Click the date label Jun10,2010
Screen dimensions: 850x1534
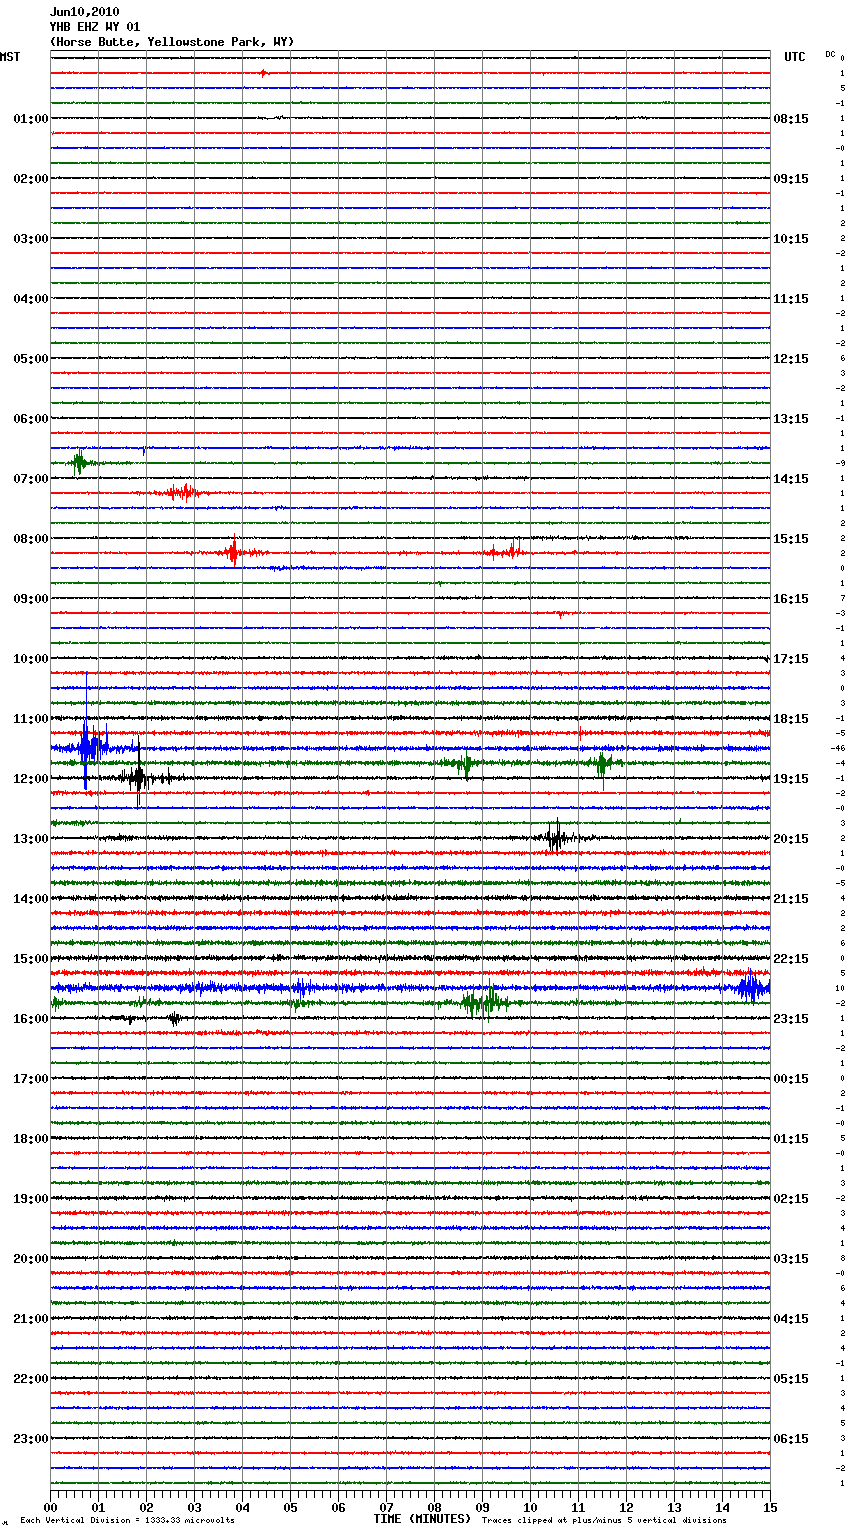pos(84,12)
